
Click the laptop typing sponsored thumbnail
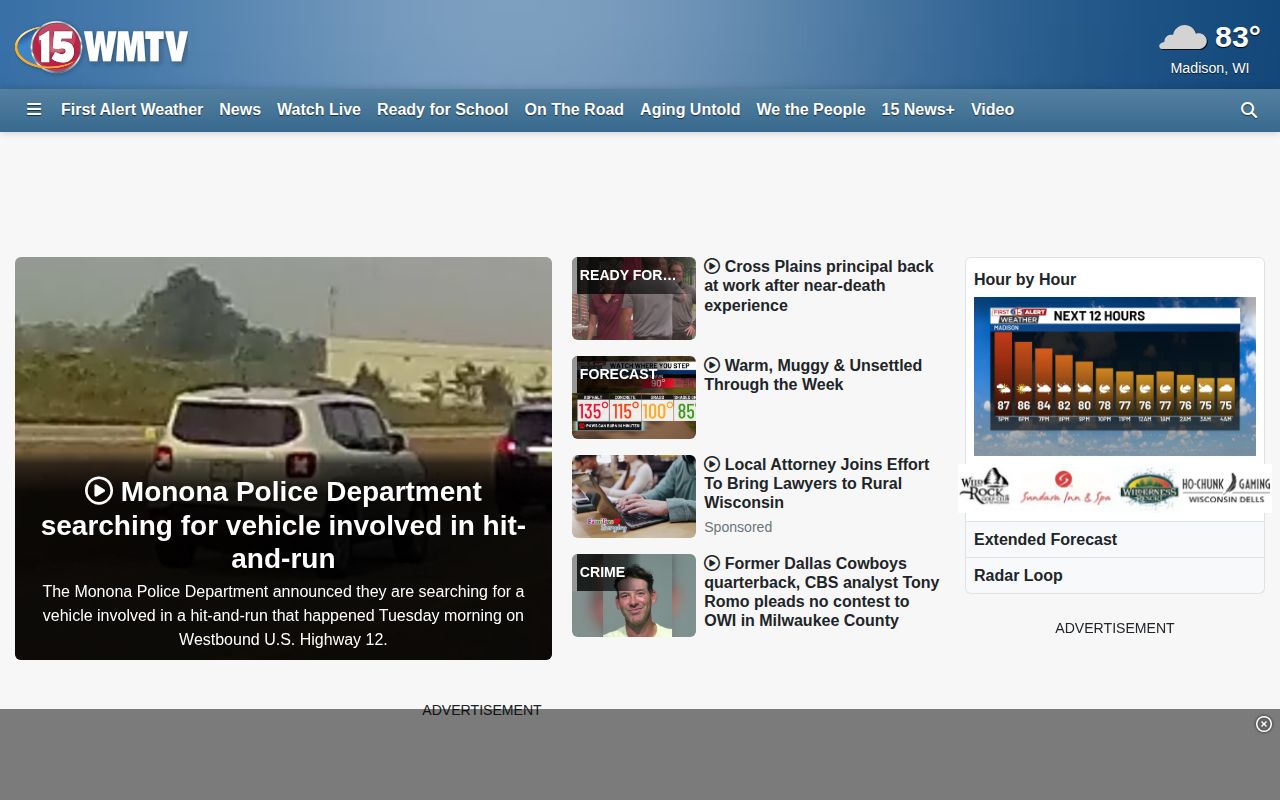pyautogui.click(x=634, y=496)
